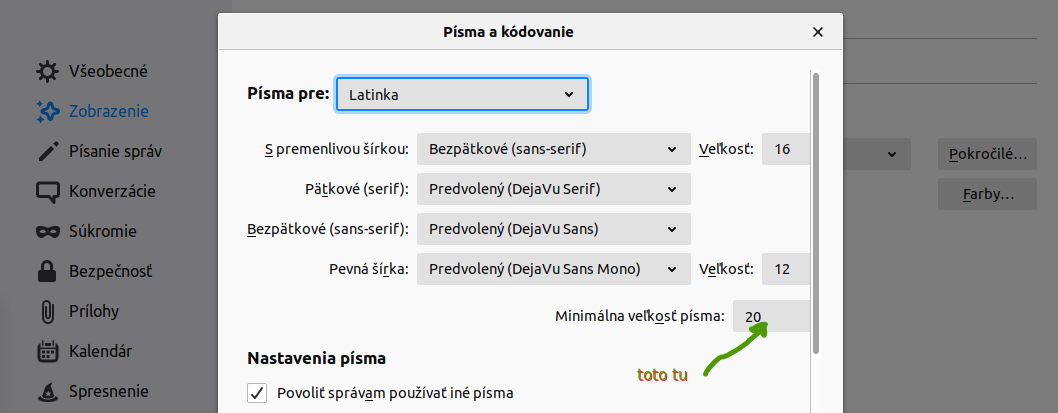This screenshot has width=1058, height=413.
Task: Click the Konverzácie chat bubble icon
Action: [47, 192]
